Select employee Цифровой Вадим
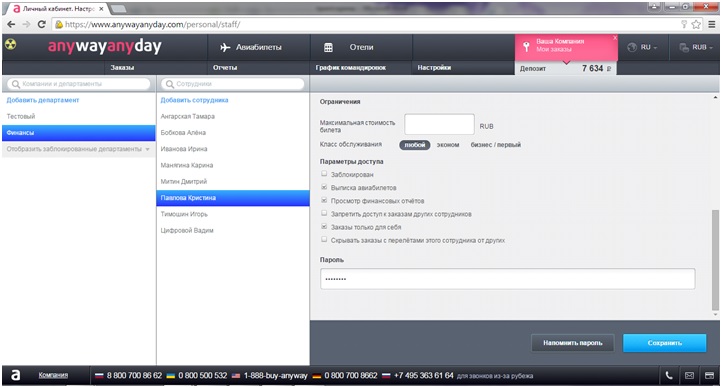The image size is (722, 388). click(x=233, y=230)
